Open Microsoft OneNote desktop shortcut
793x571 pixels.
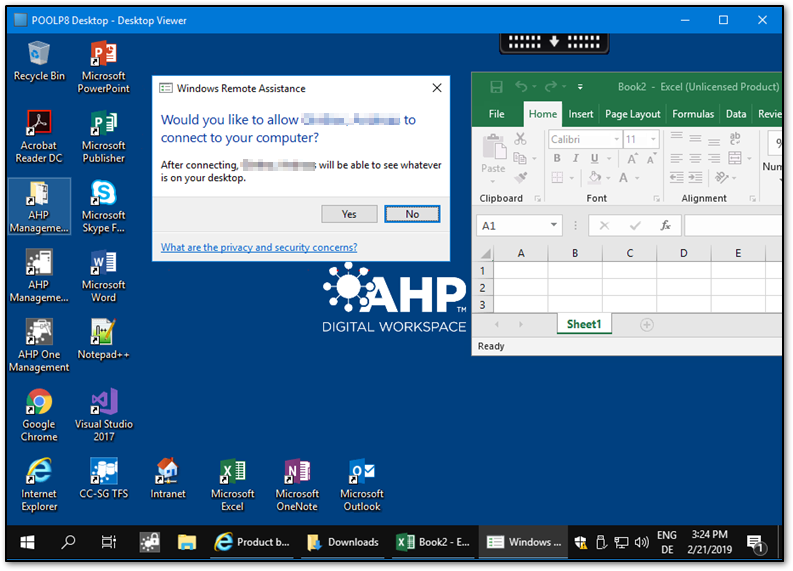[297, 486]
